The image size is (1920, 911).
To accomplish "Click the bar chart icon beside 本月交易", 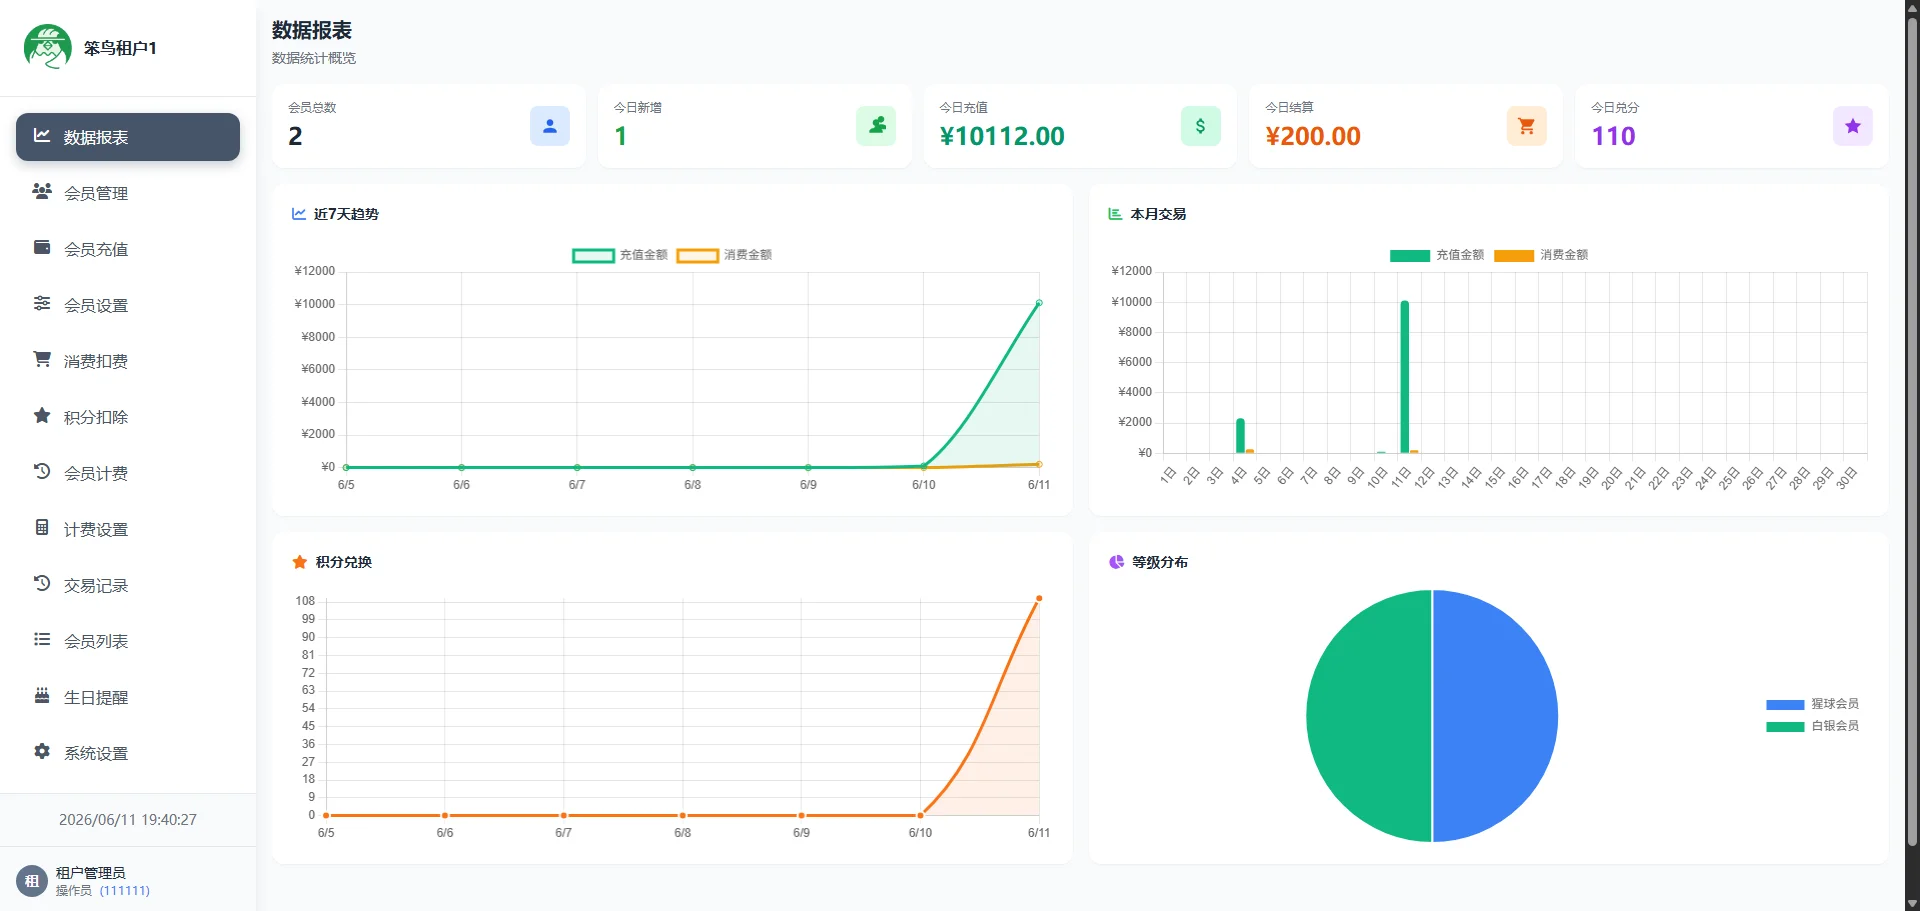I will pos(1115,214).
